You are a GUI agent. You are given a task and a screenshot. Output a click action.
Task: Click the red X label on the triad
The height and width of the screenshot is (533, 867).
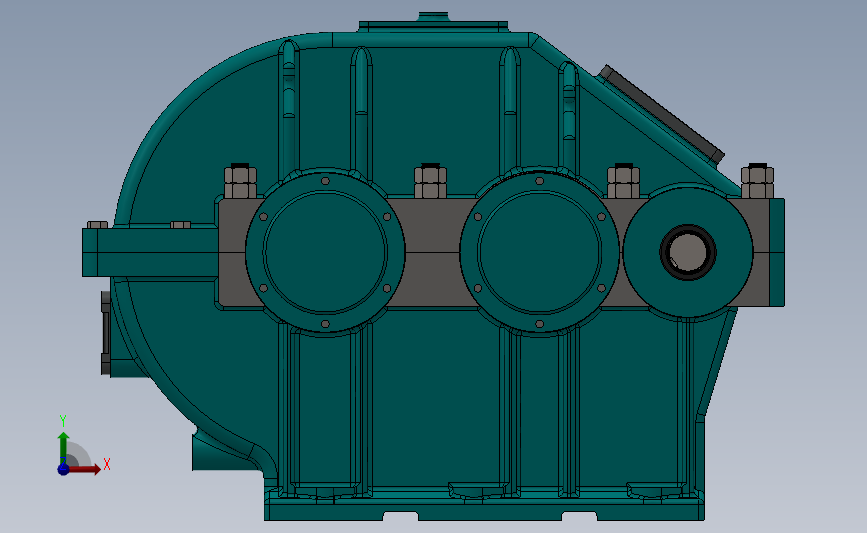107,464
